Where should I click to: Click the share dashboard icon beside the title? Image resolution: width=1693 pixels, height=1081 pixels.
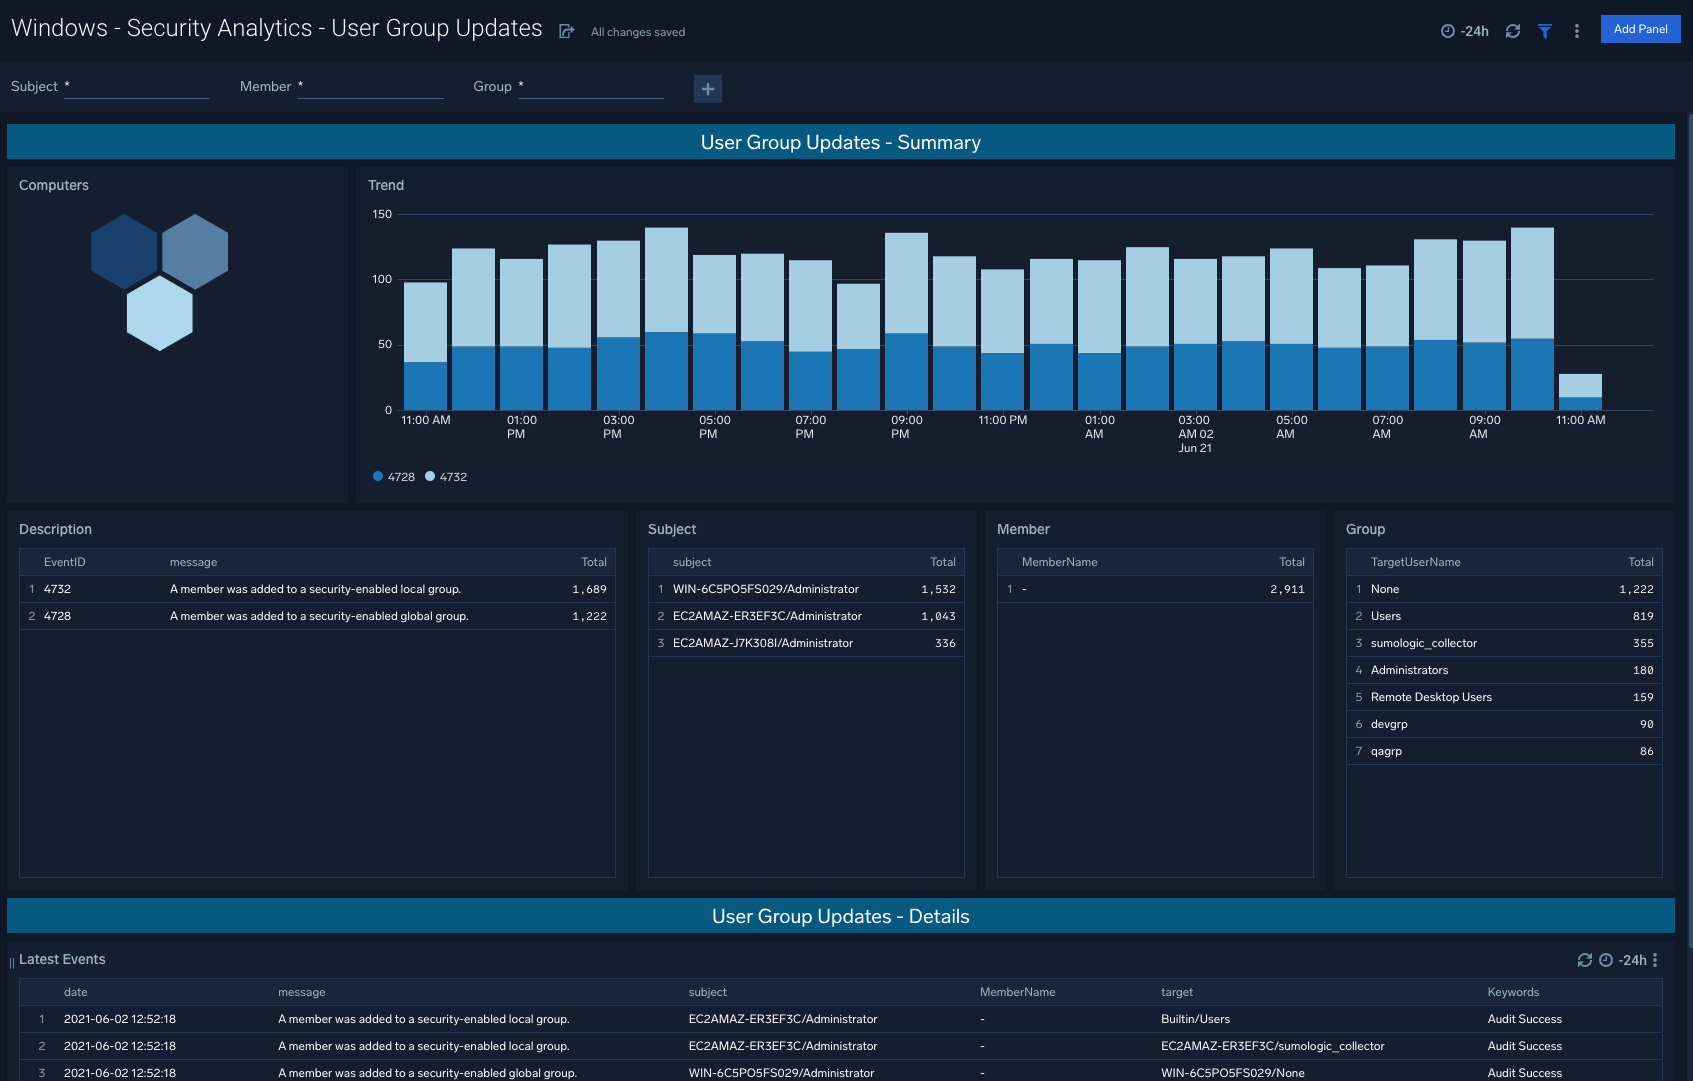[x=567, y=30]
